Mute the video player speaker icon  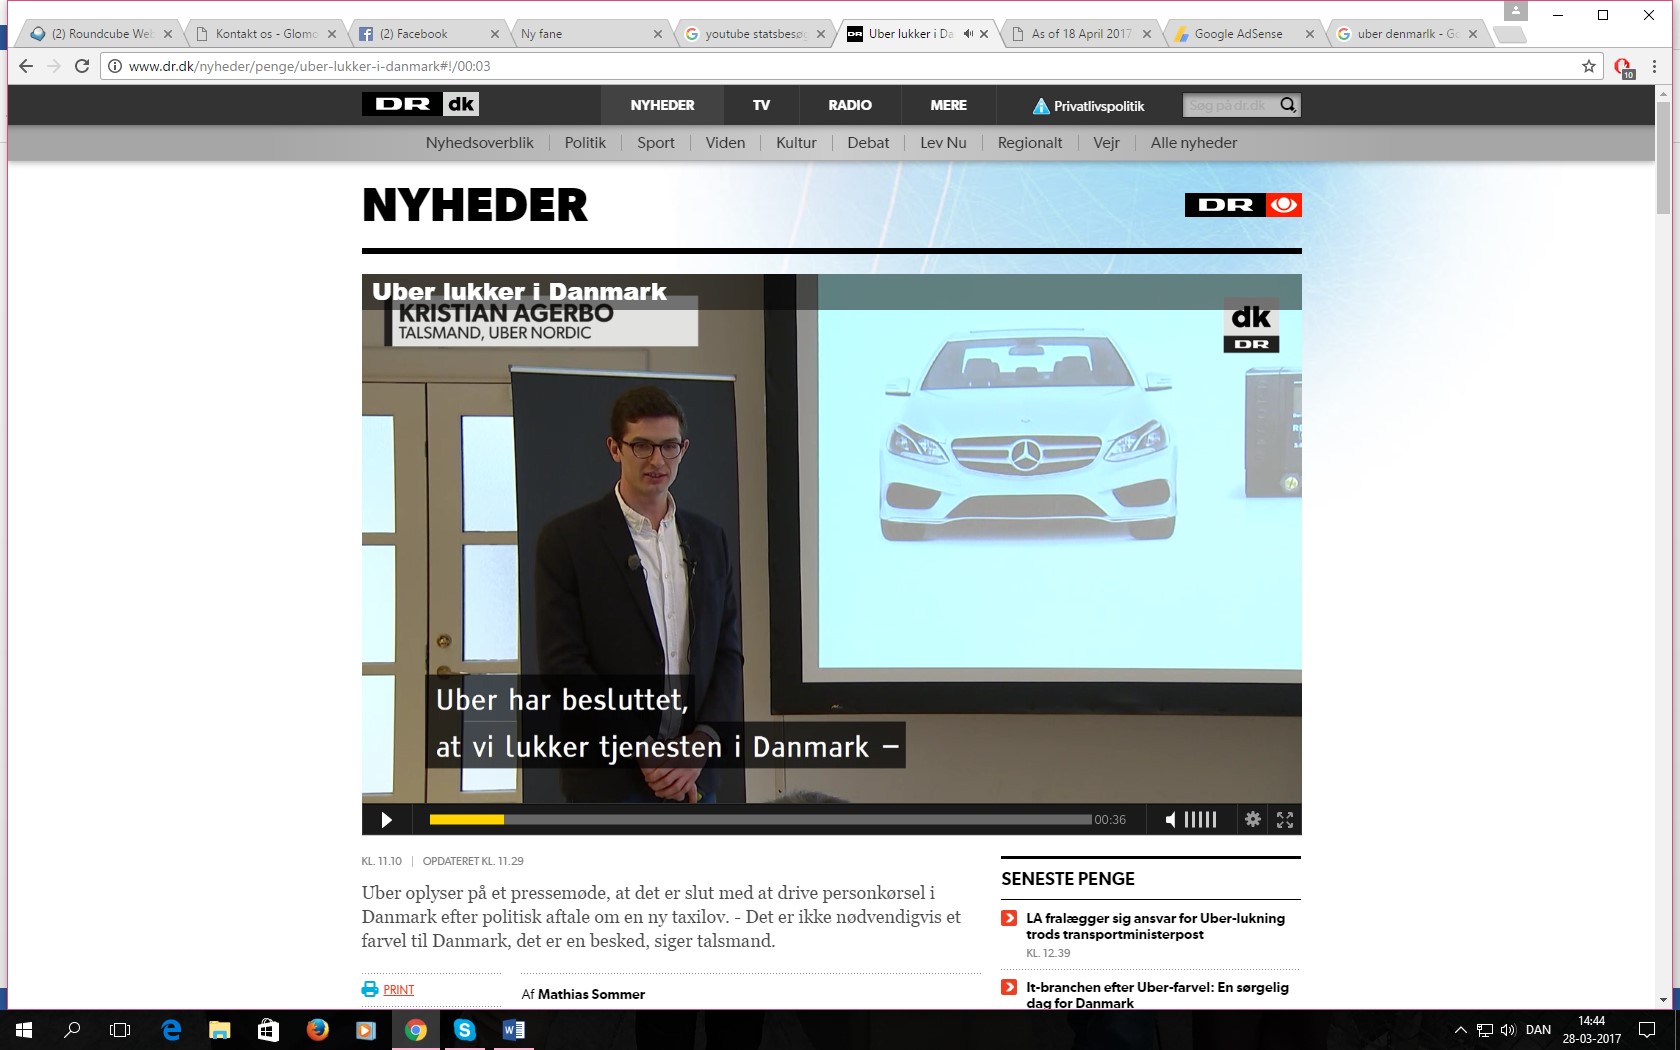click(x=1170, y=820)
